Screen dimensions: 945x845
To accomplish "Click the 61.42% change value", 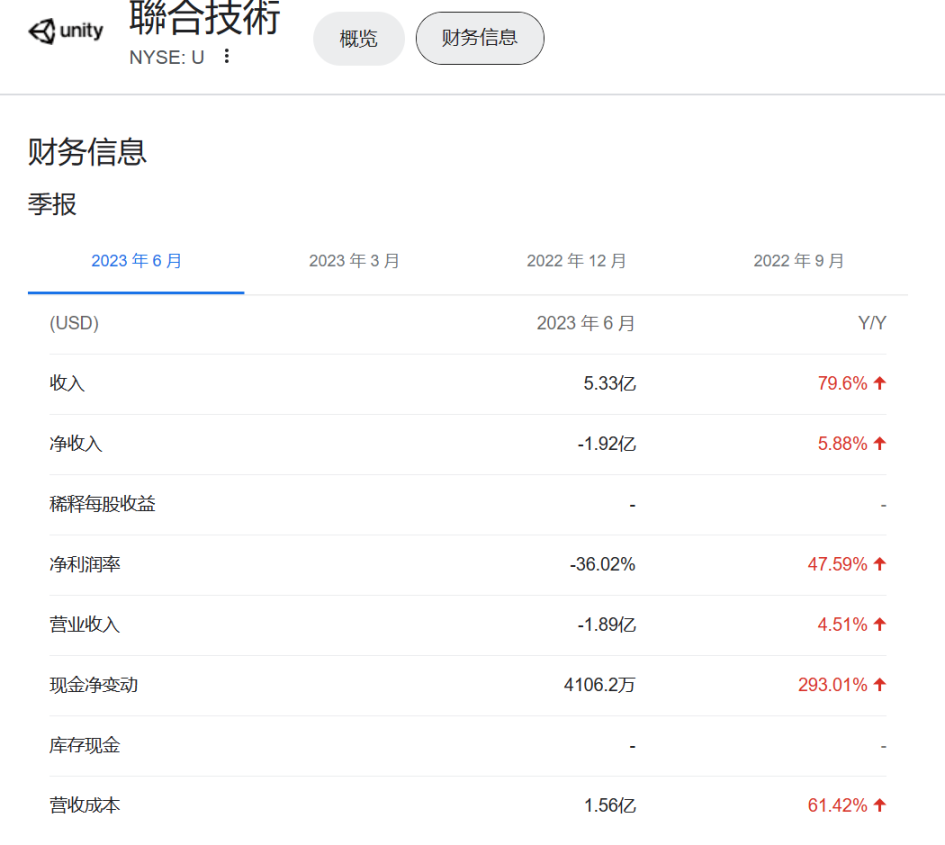I will coord(837,805).
